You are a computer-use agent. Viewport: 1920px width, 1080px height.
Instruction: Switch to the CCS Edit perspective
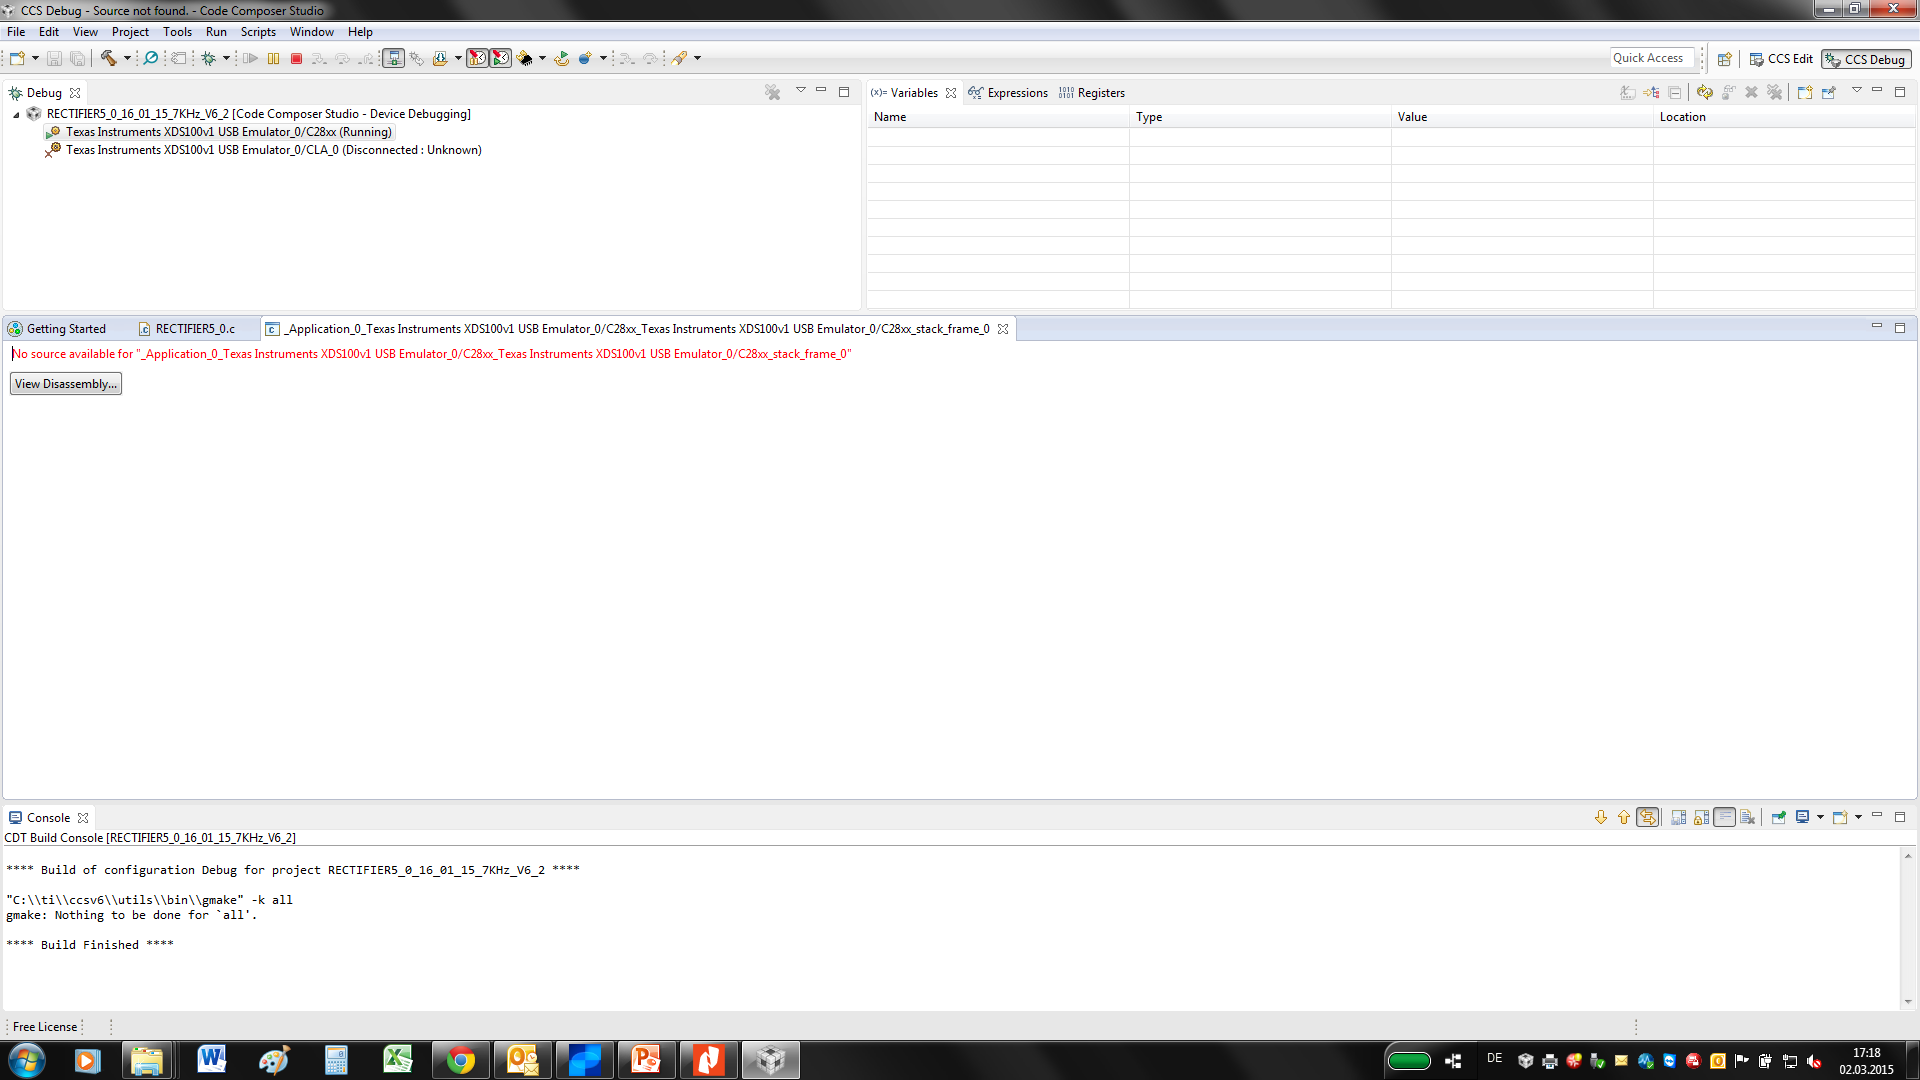coord(1781,59)
